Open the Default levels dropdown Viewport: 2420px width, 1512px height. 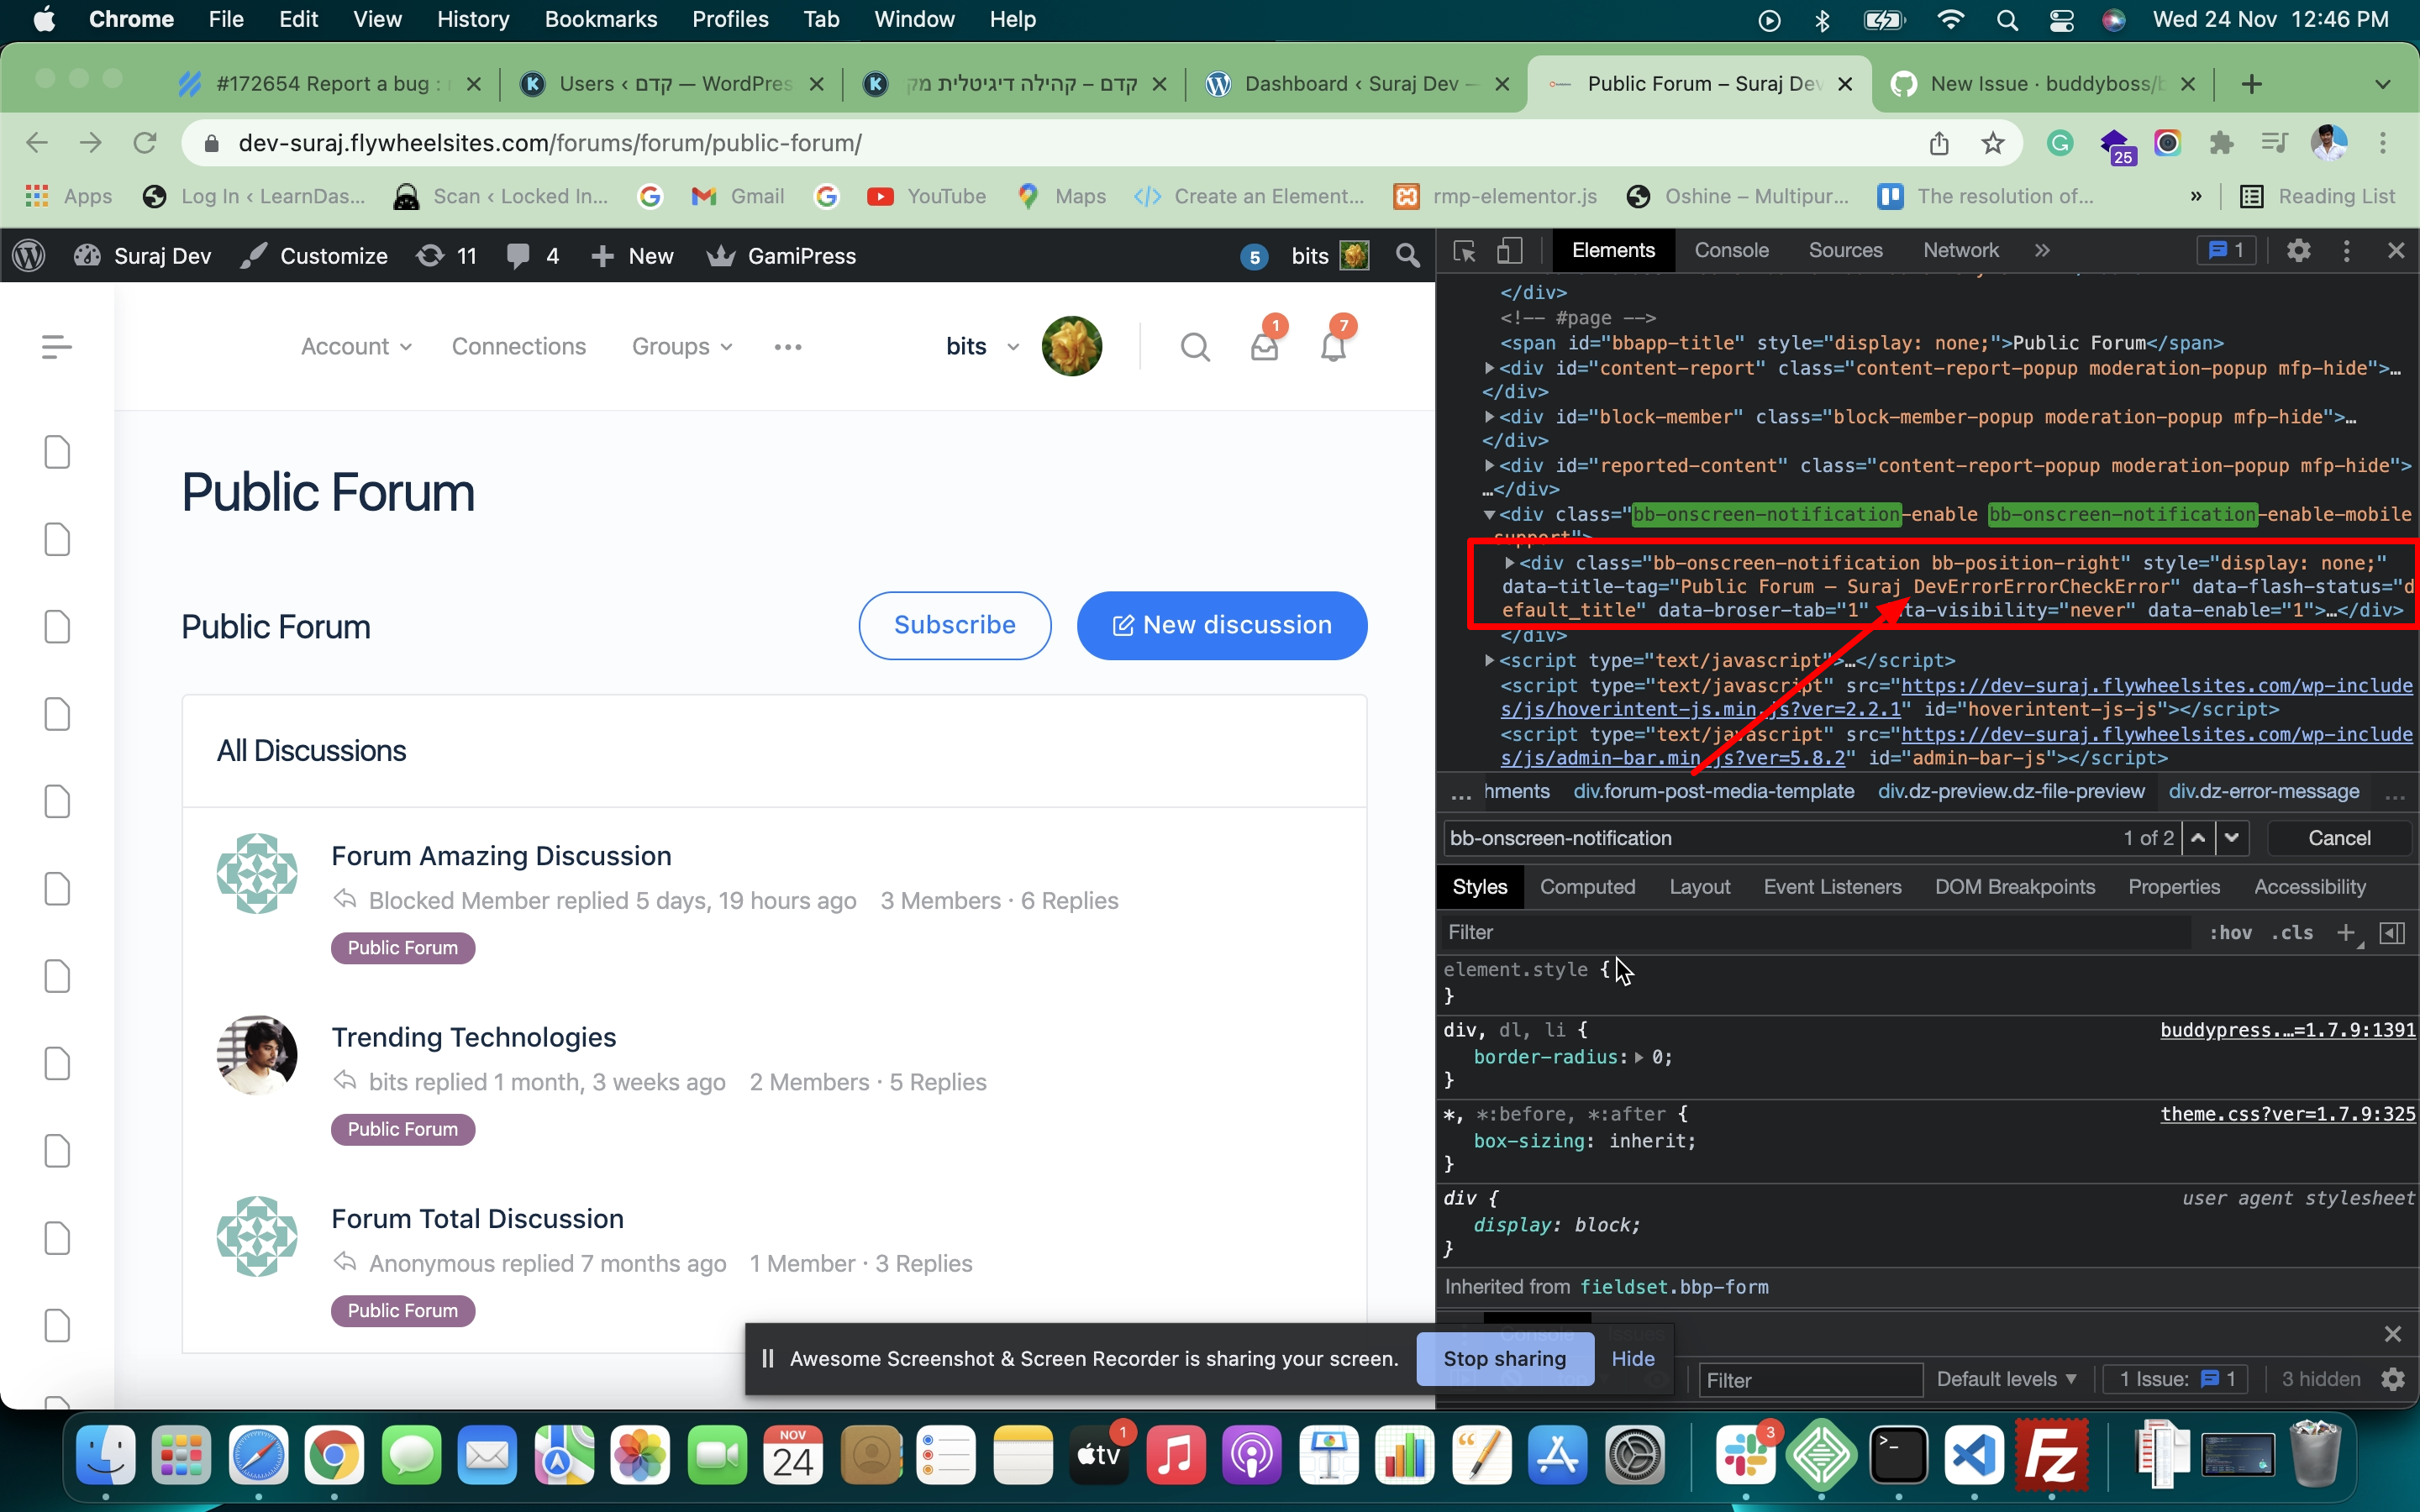pyautogui.click(x=2006, y=1380)
